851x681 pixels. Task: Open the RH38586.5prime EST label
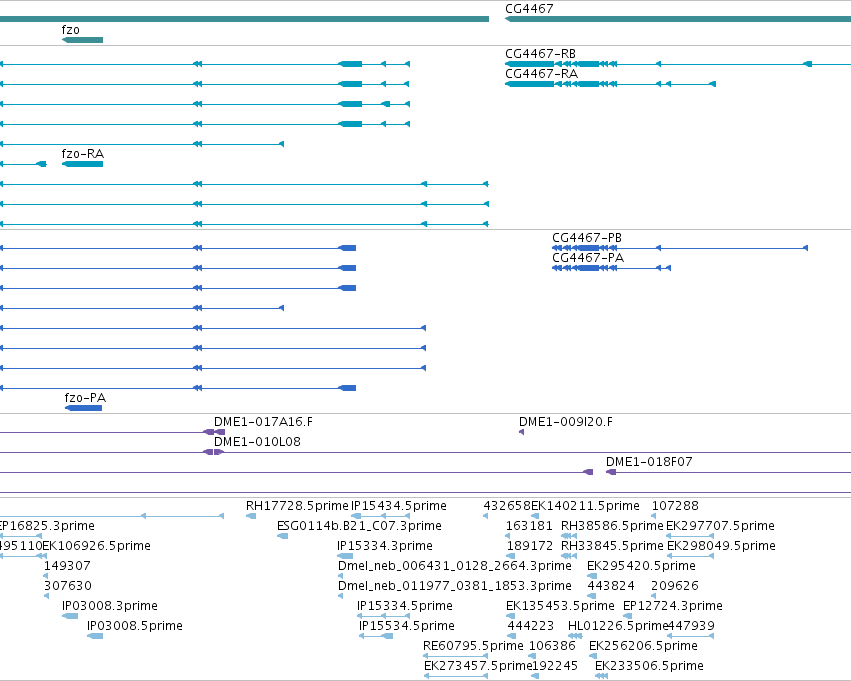pyautogui.click(x=612, y=526)
